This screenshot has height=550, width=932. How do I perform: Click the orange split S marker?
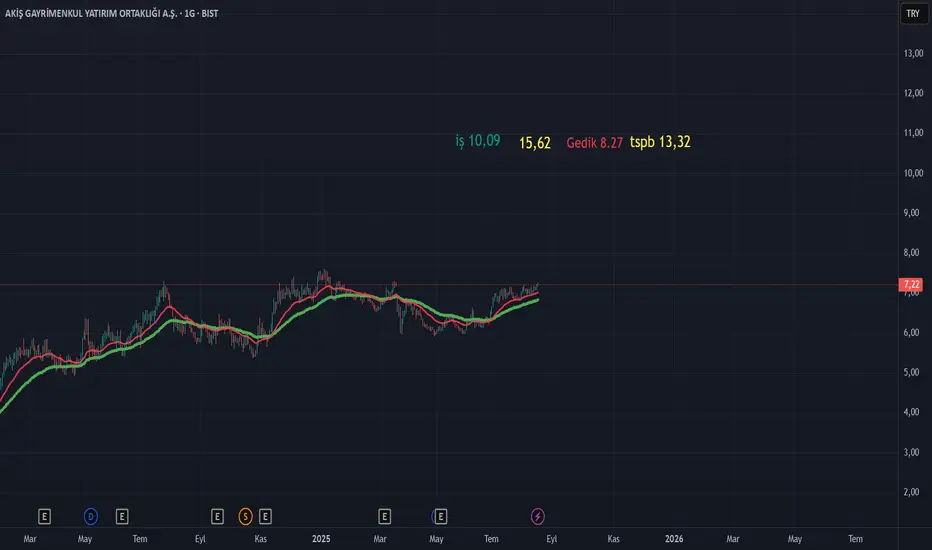pos(245,516)
